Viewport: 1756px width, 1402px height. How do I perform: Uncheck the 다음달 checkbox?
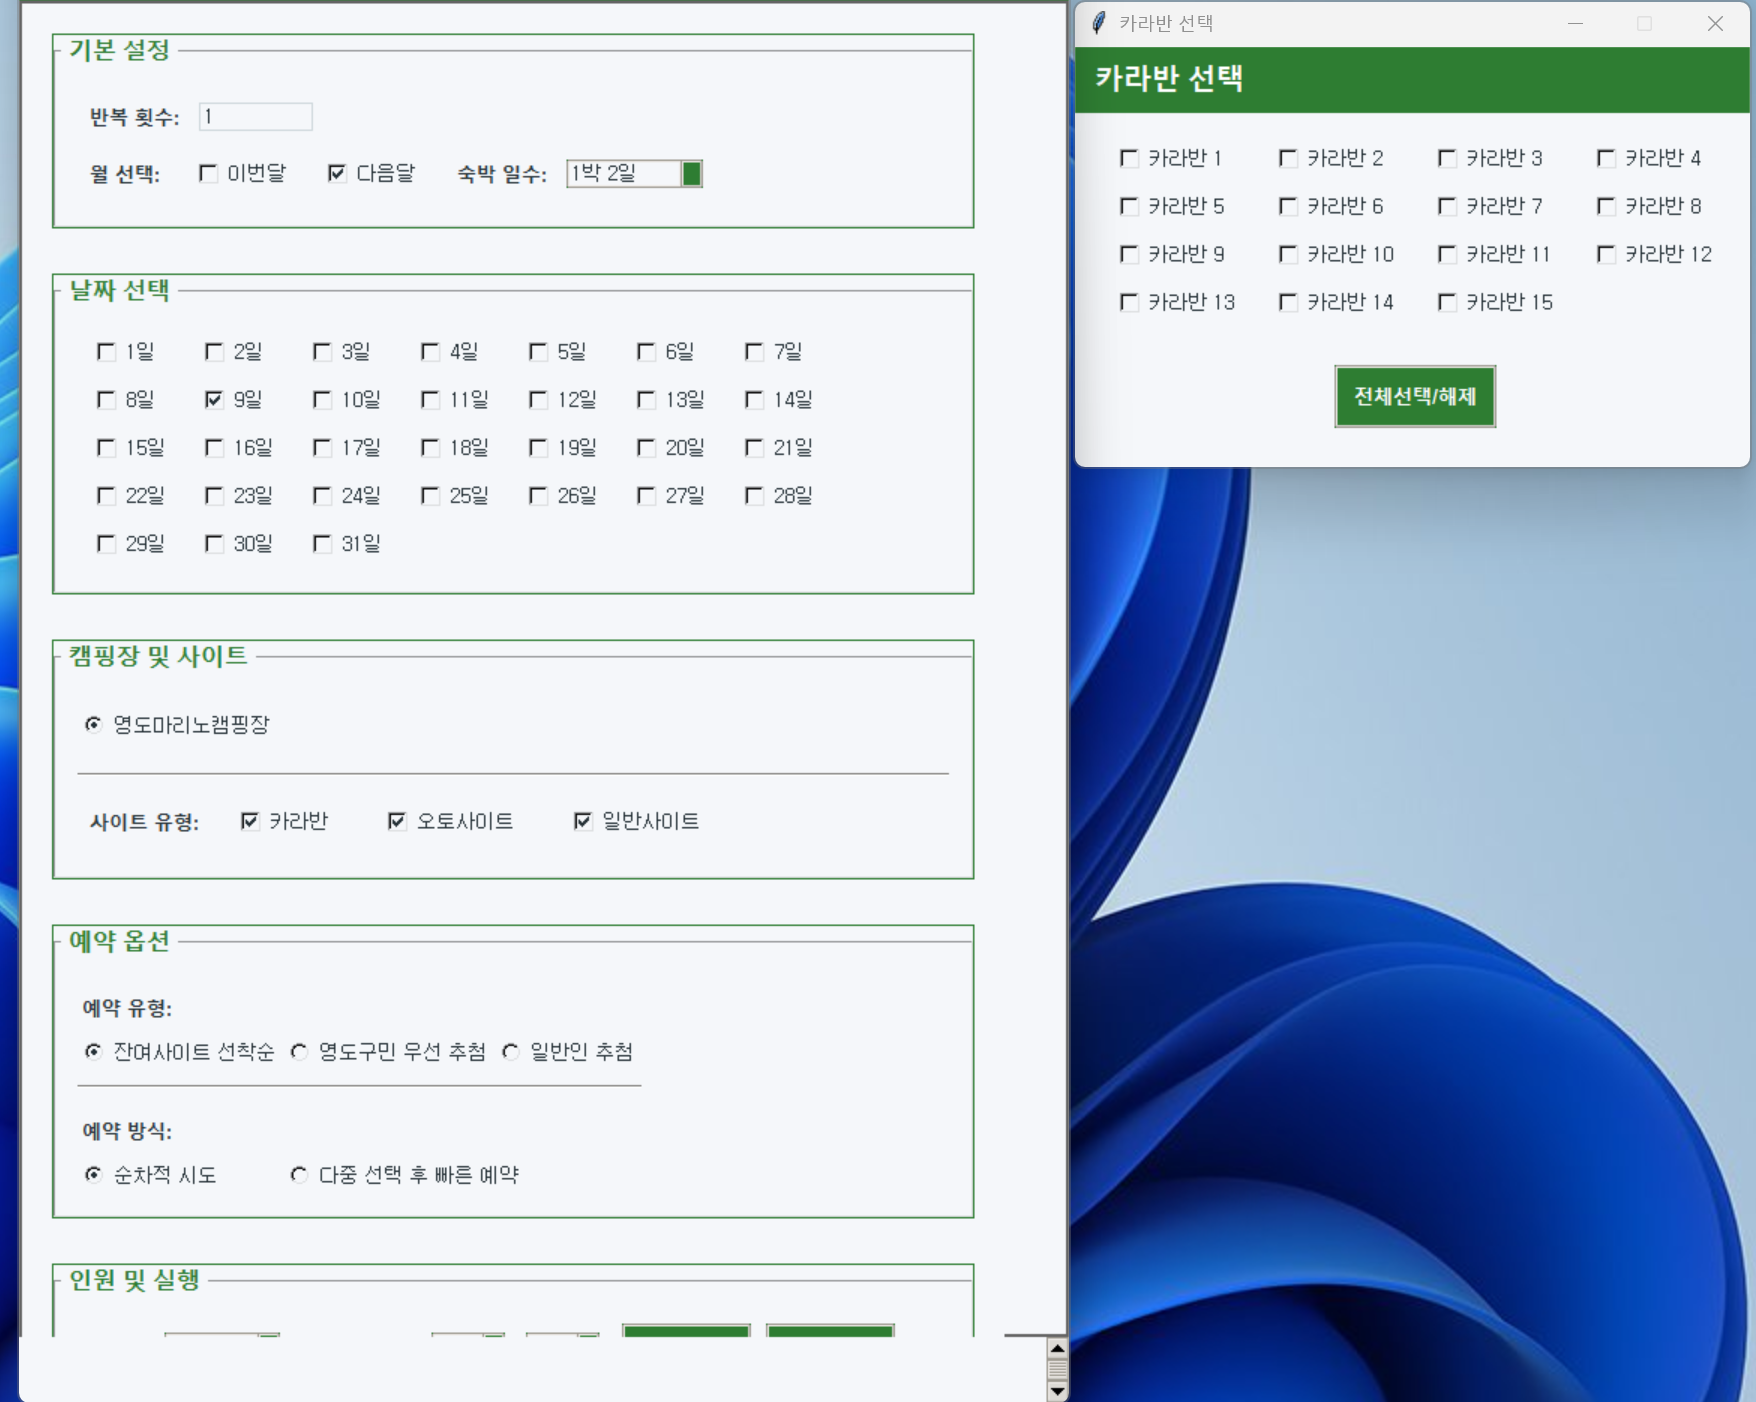pyautogui.click(x=337, y=174)
